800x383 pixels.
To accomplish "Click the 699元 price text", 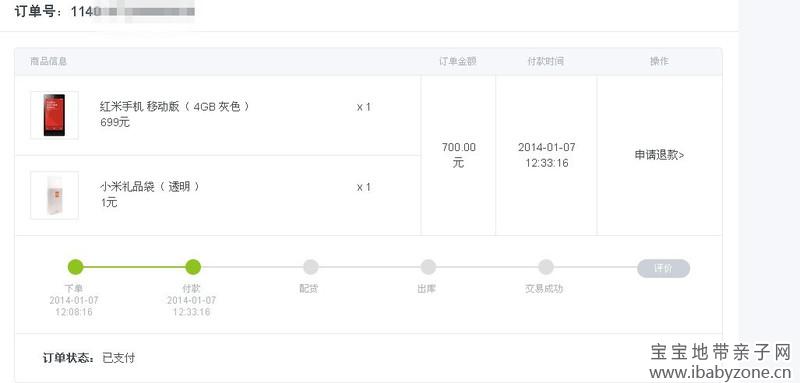I will (x=115, y=122).
